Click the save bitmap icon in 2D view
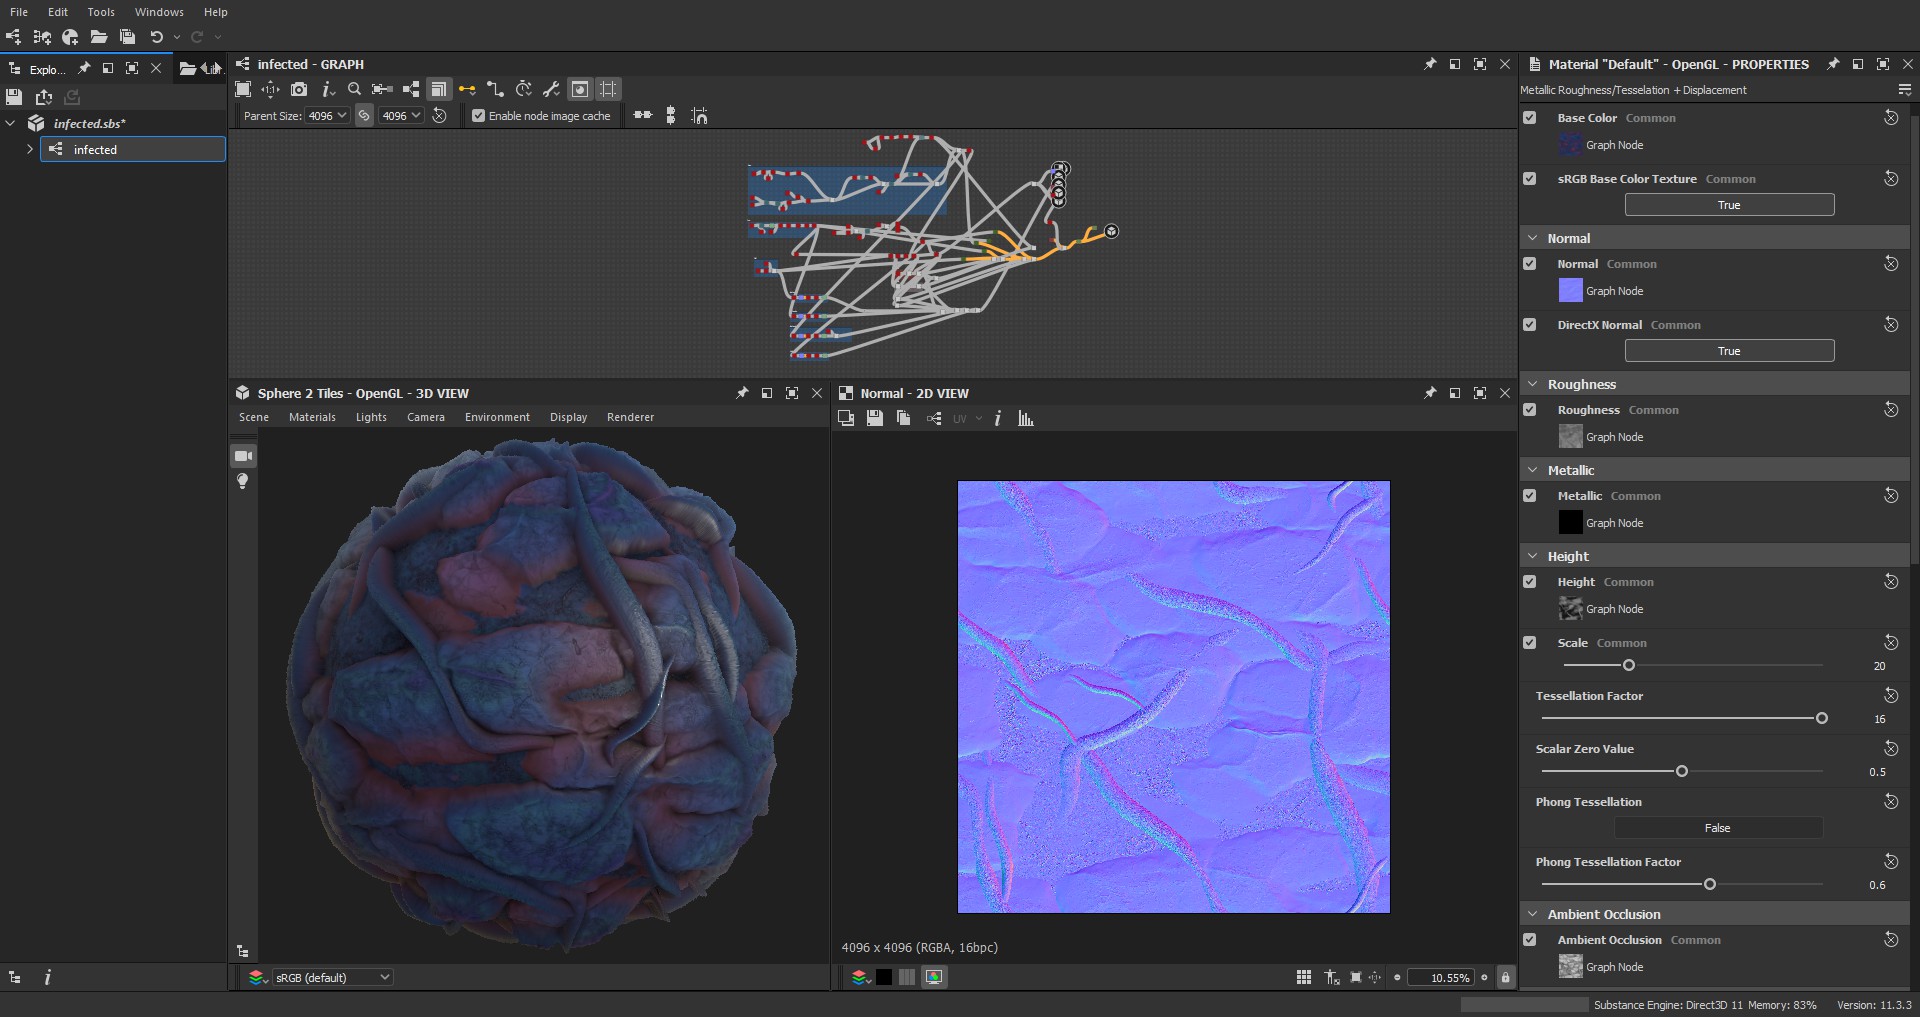The image size is (1920, 1017). coord(875,418)
